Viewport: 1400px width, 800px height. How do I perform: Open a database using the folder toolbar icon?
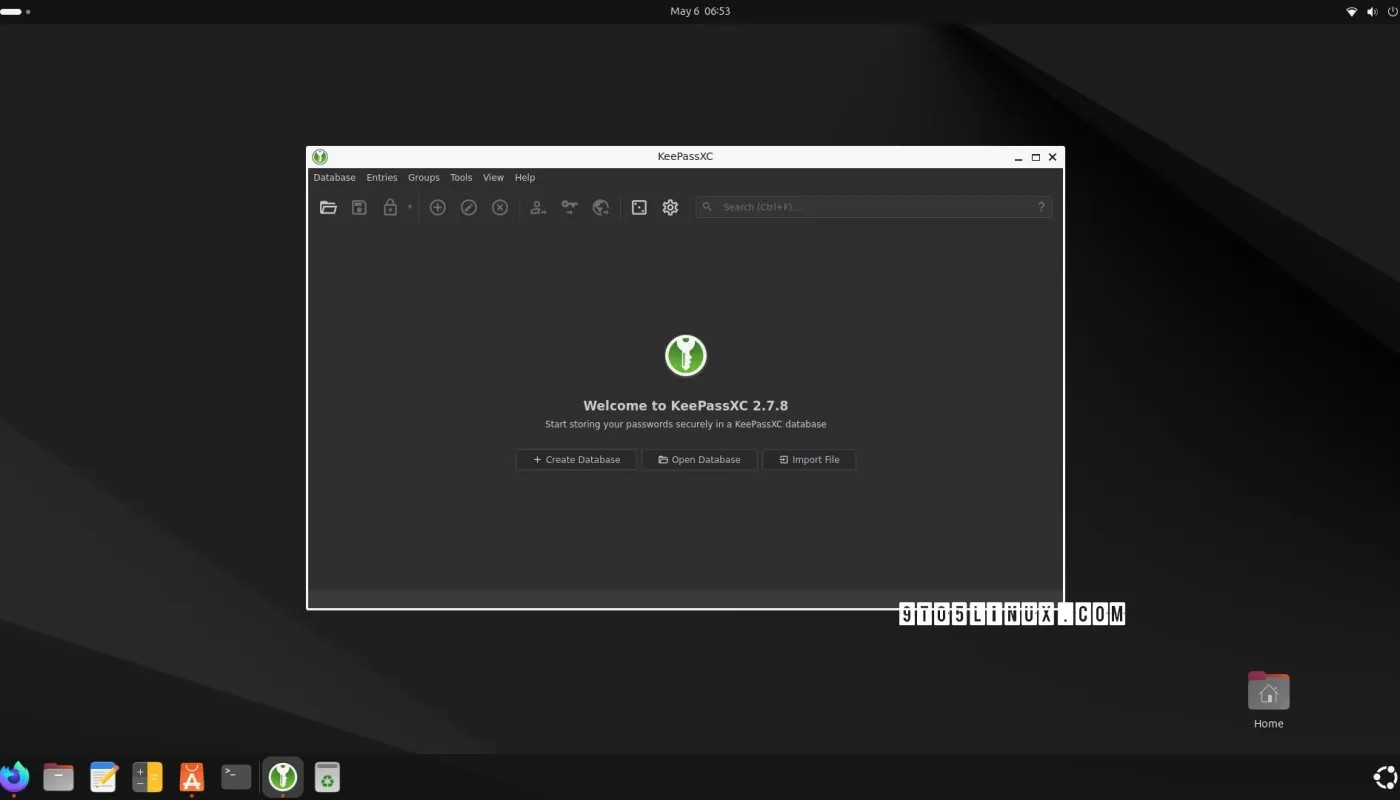pyautogui.click(x=328, y=207)
